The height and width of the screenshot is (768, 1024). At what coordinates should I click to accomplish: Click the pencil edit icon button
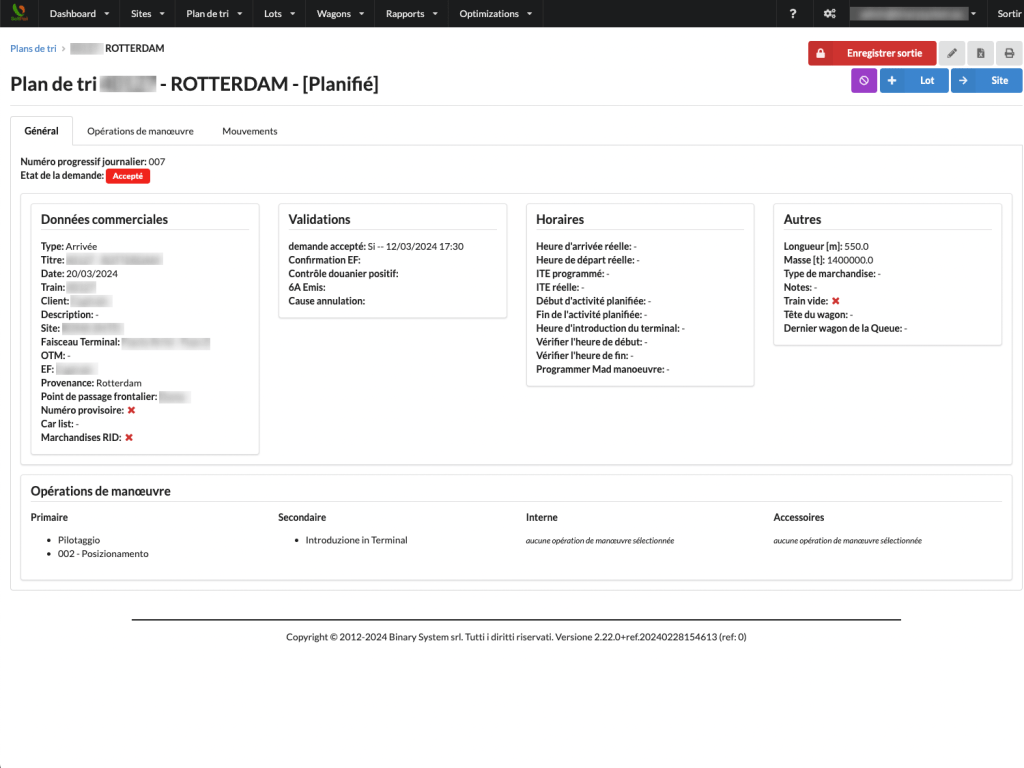tap(953, 53)
